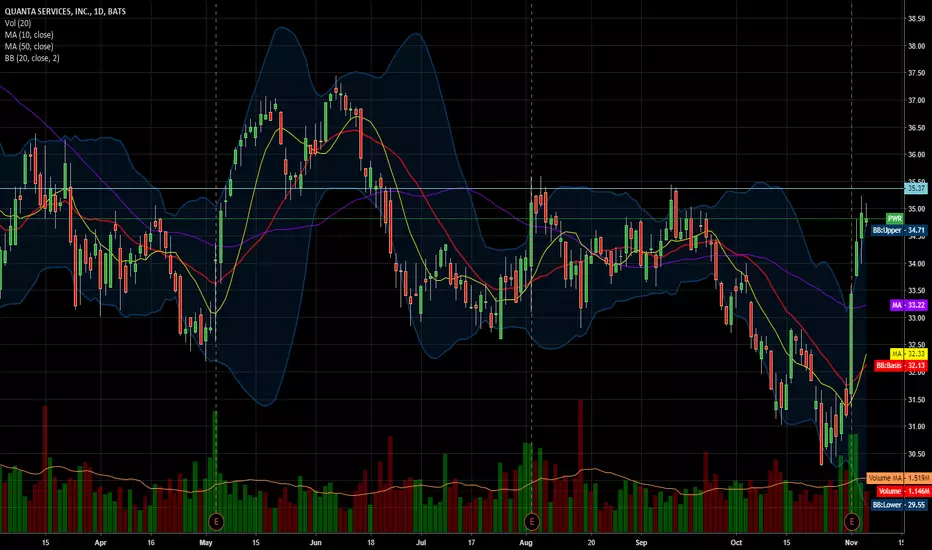Screen dimensions: 932x550
Task: Click 38.50 on the price axis
Action: pos(916,19)
